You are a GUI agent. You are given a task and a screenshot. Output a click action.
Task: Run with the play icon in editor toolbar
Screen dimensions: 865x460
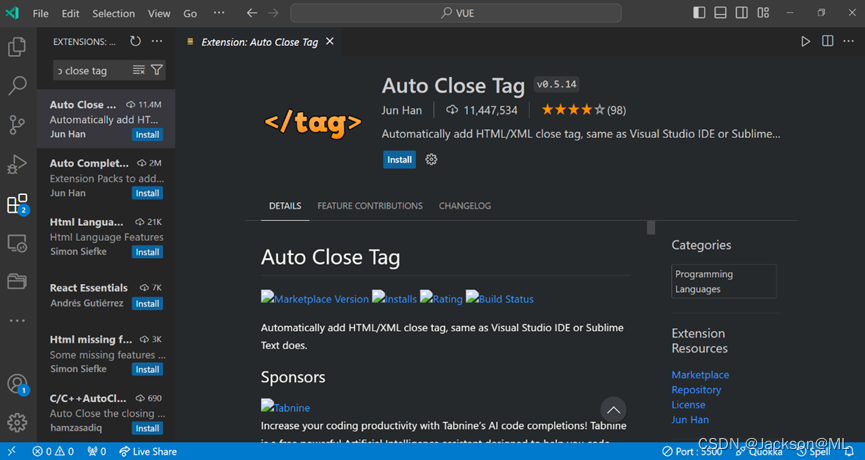pos(805,41)
